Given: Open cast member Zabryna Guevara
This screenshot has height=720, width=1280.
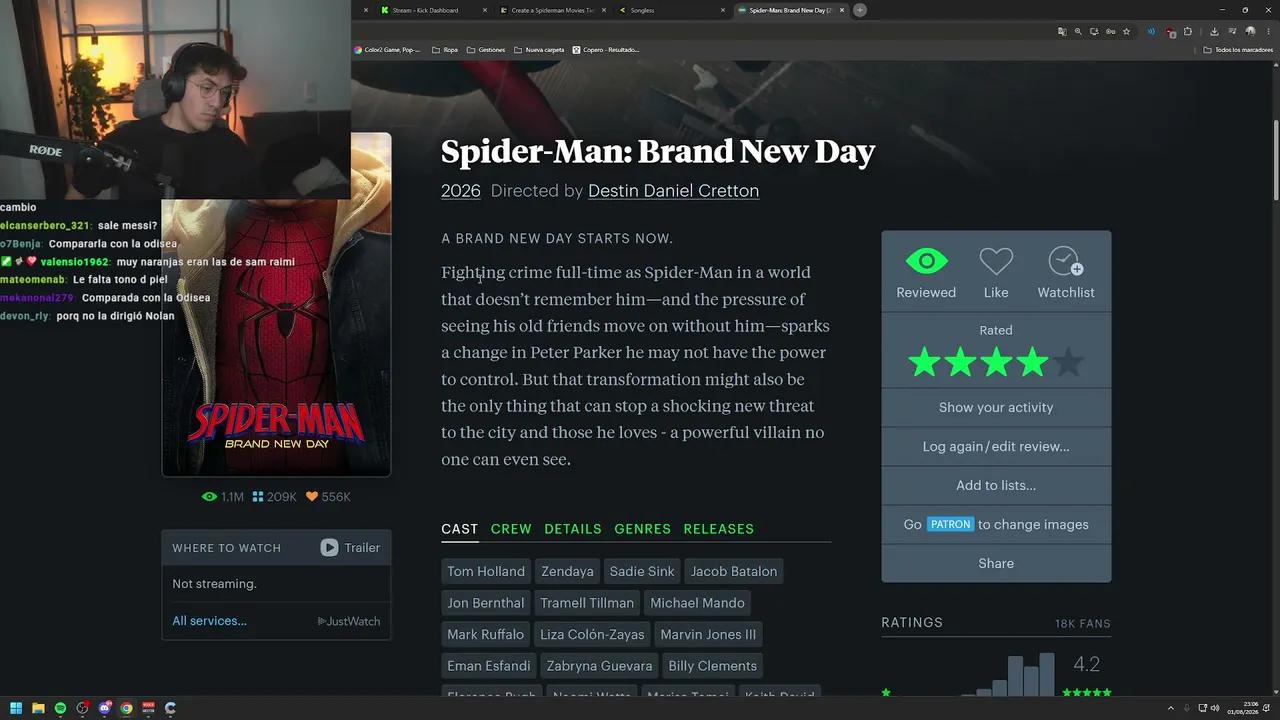Looking at the screenshot, I should [599, 666].
